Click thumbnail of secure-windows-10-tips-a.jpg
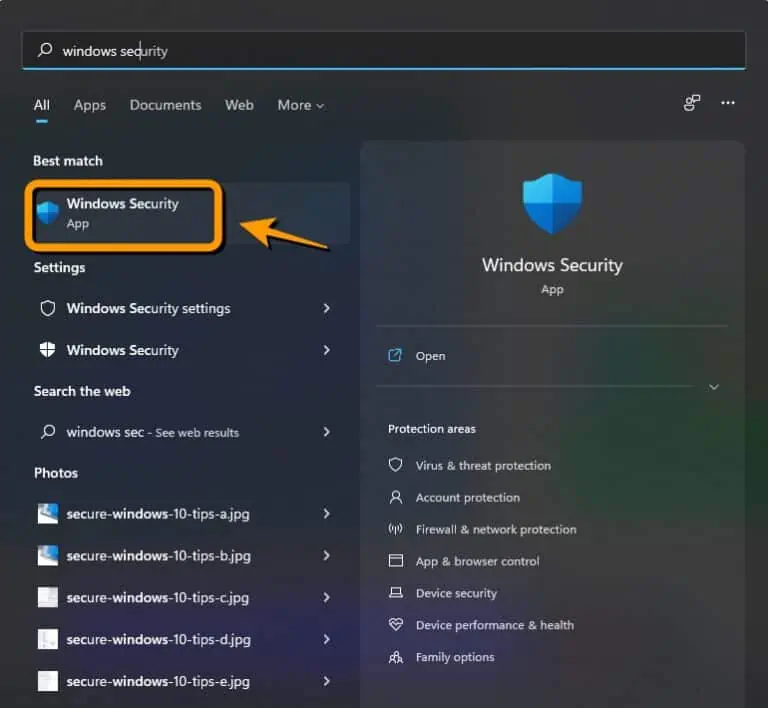The height and width of the screenshot is (708, 768). [x=48, y=514]
